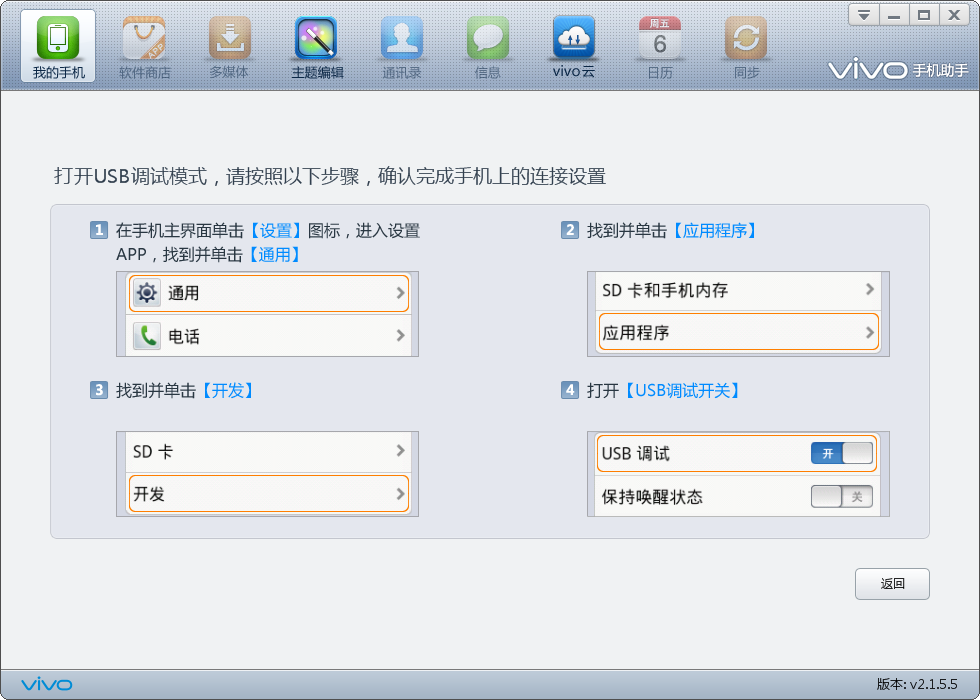Click the chevron on the 应用程序 row
Image resolution: width=980 pixels, height=700 pixels.
869,332
